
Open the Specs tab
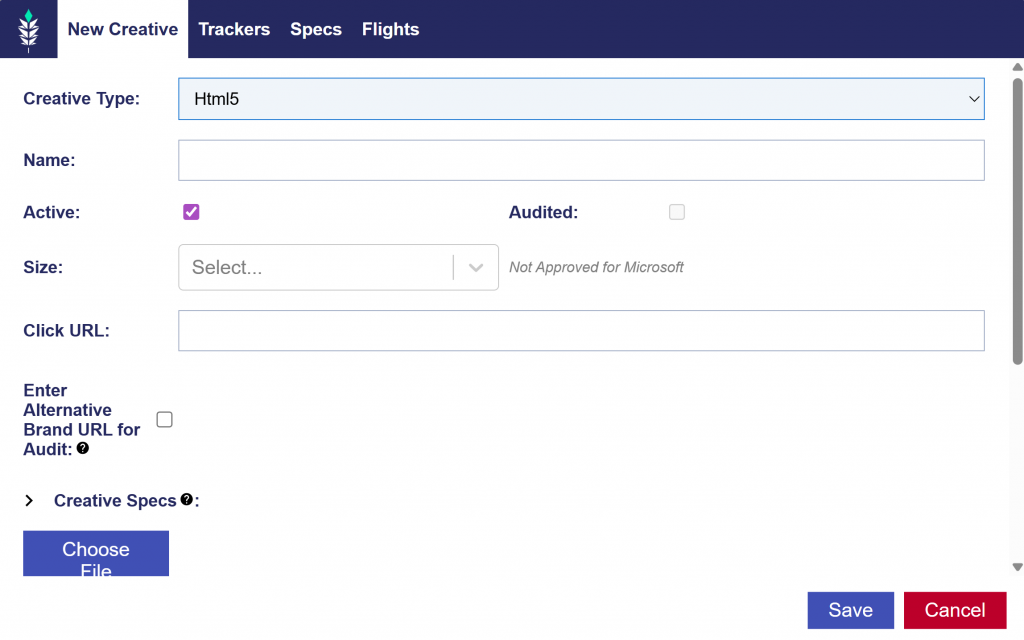tap(316, 29)
